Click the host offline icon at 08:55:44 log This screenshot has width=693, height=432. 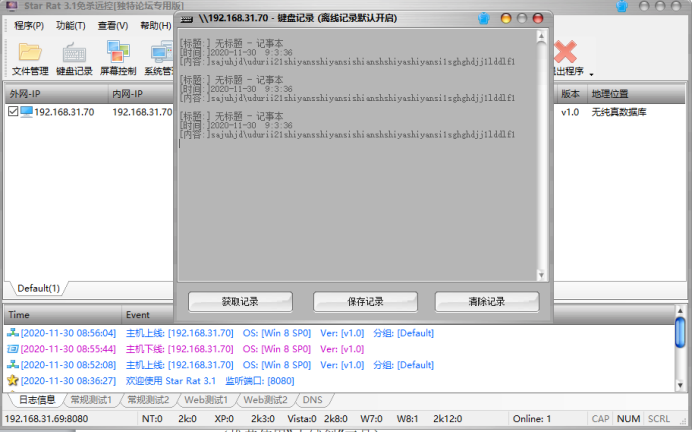click(x=13, y=349)
